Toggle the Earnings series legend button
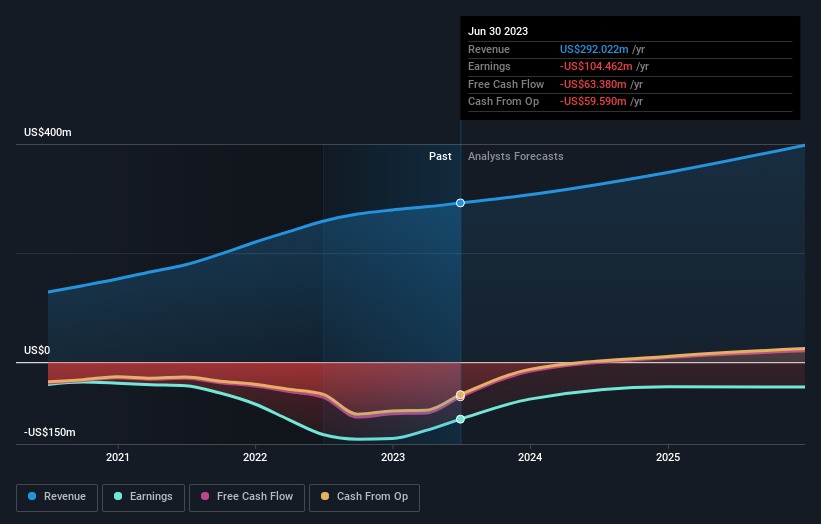Viewport: 821px width, 524px height. pos(143,497)
